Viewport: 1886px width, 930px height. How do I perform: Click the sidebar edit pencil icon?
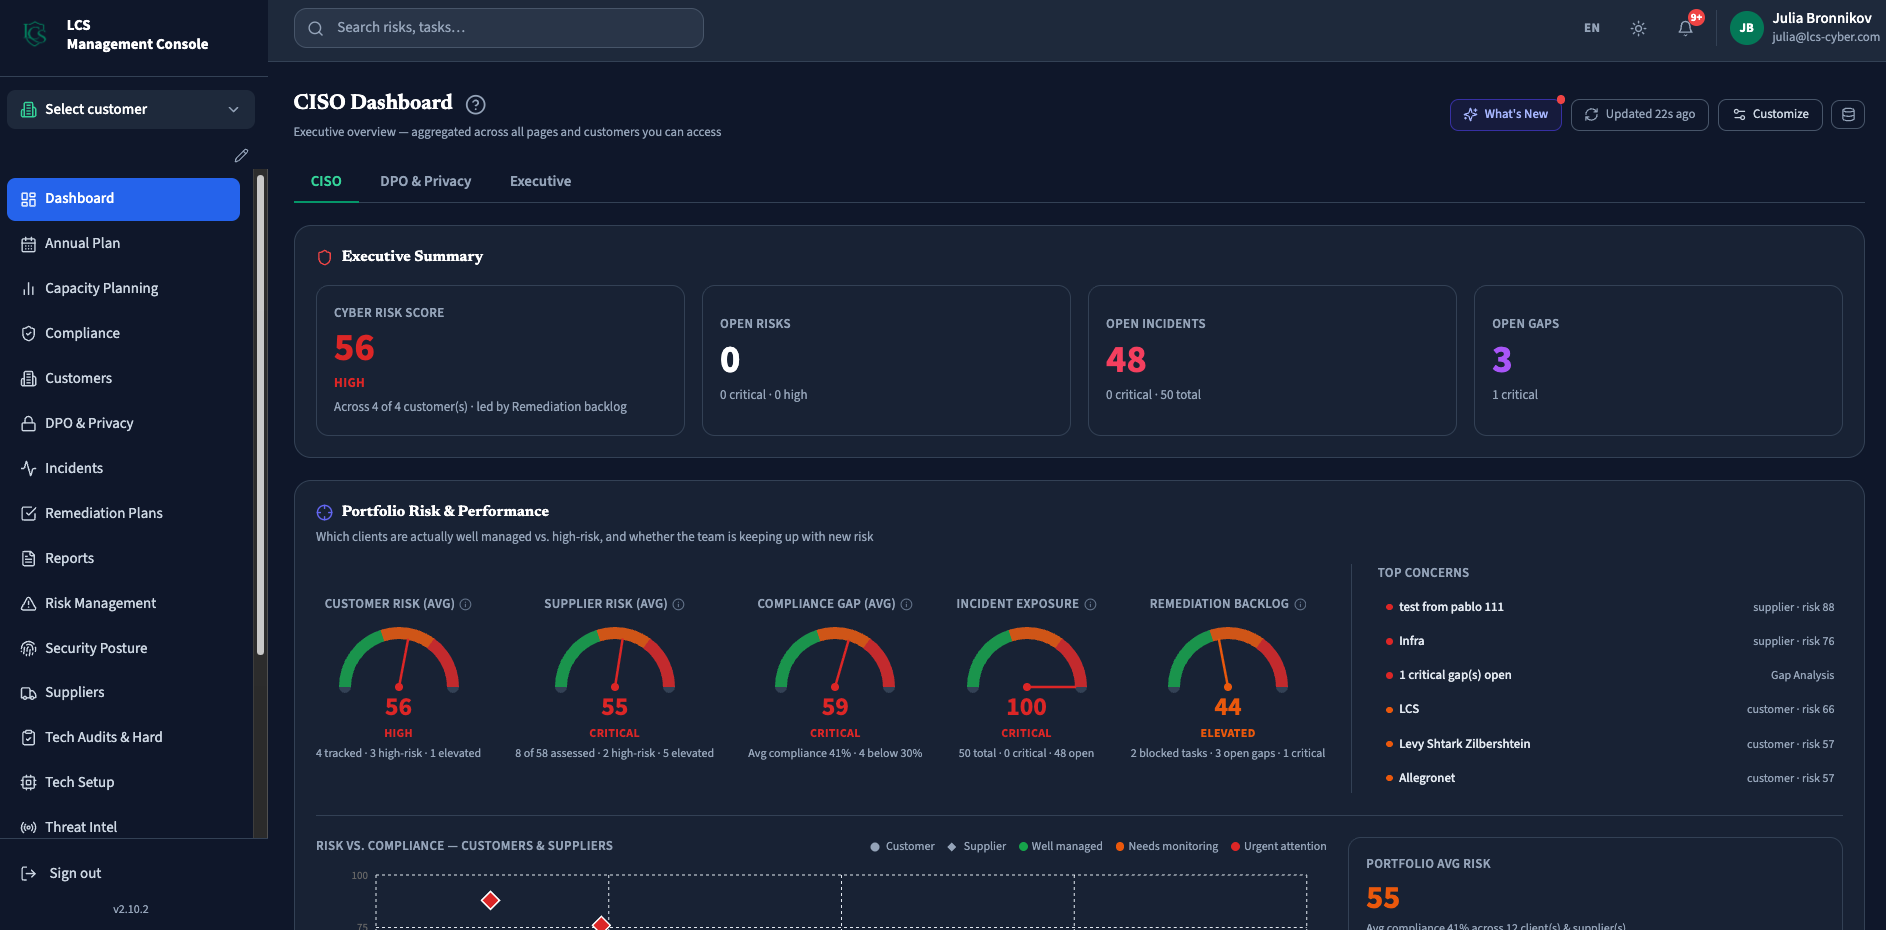(x=241, y=155)
